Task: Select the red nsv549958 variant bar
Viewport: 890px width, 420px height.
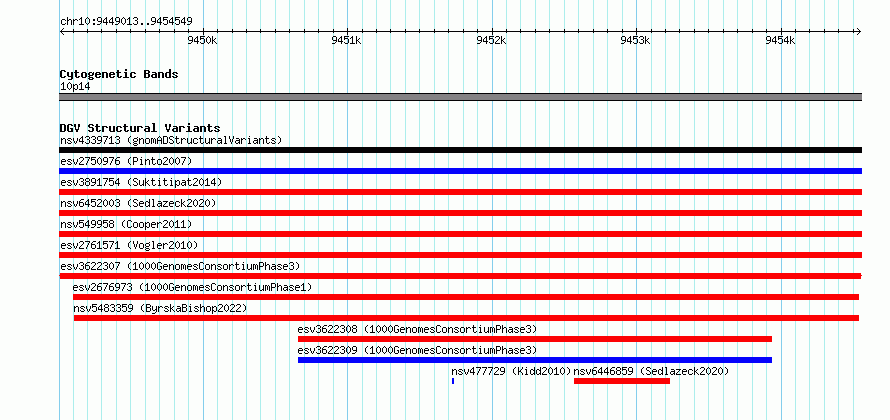Action: coord(460,234)
